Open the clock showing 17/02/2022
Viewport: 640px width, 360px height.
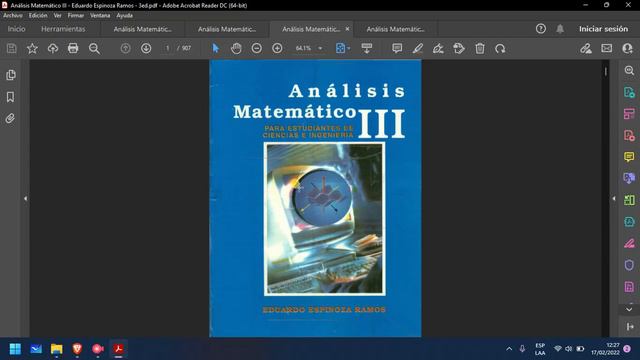click(605, 349)
